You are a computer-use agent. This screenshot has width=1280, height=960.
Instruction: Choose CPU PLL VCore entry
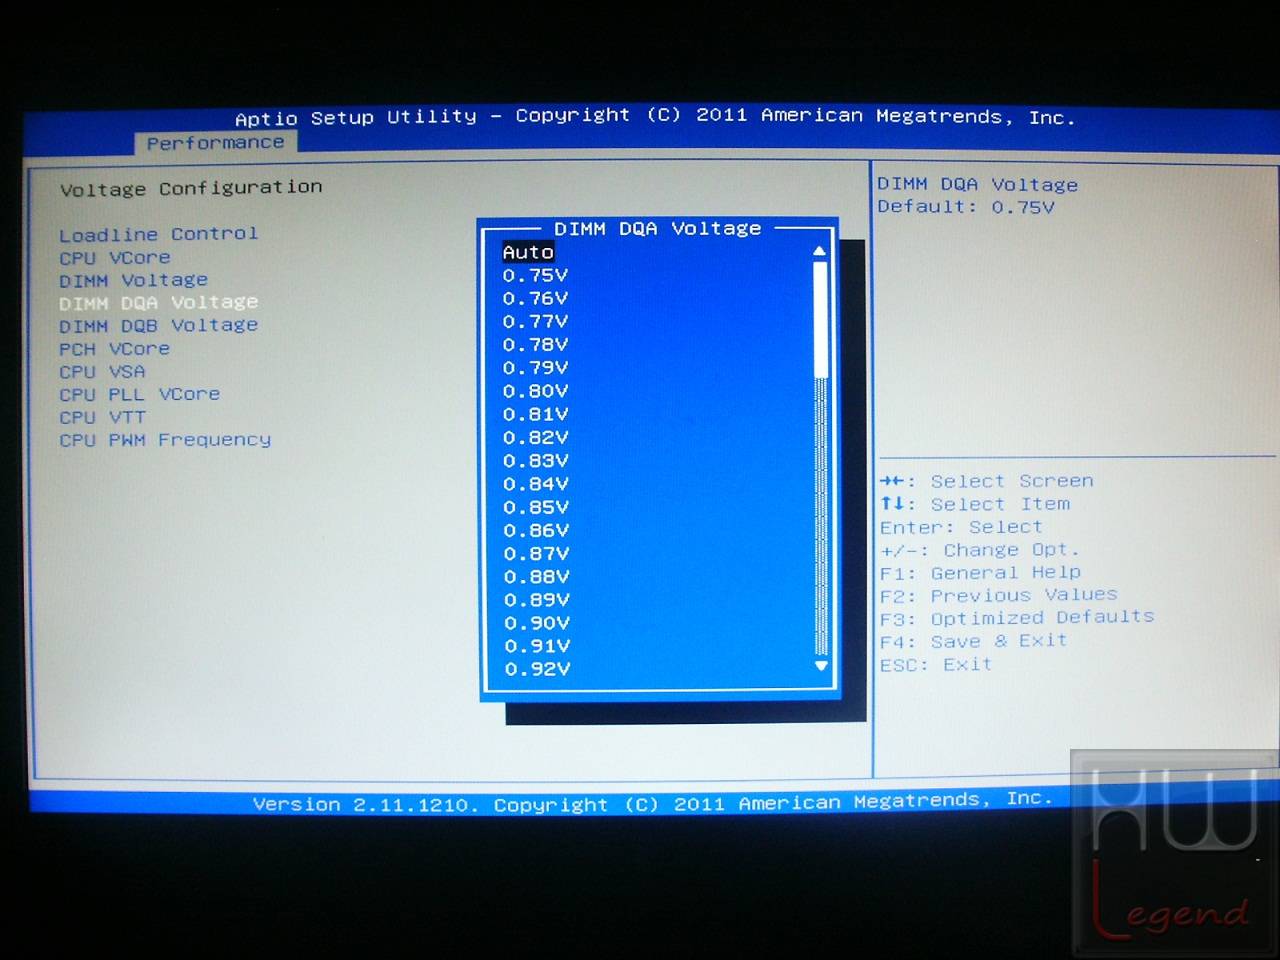point(139,394)
